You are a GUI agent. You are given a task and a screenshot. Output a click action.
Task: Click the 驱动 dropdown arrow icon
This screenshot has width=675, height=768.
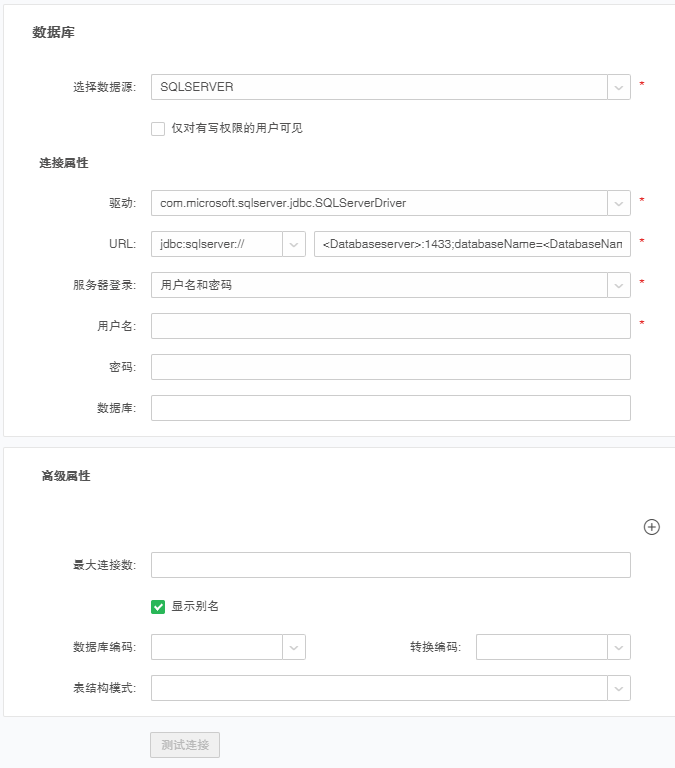coord(619,202)
